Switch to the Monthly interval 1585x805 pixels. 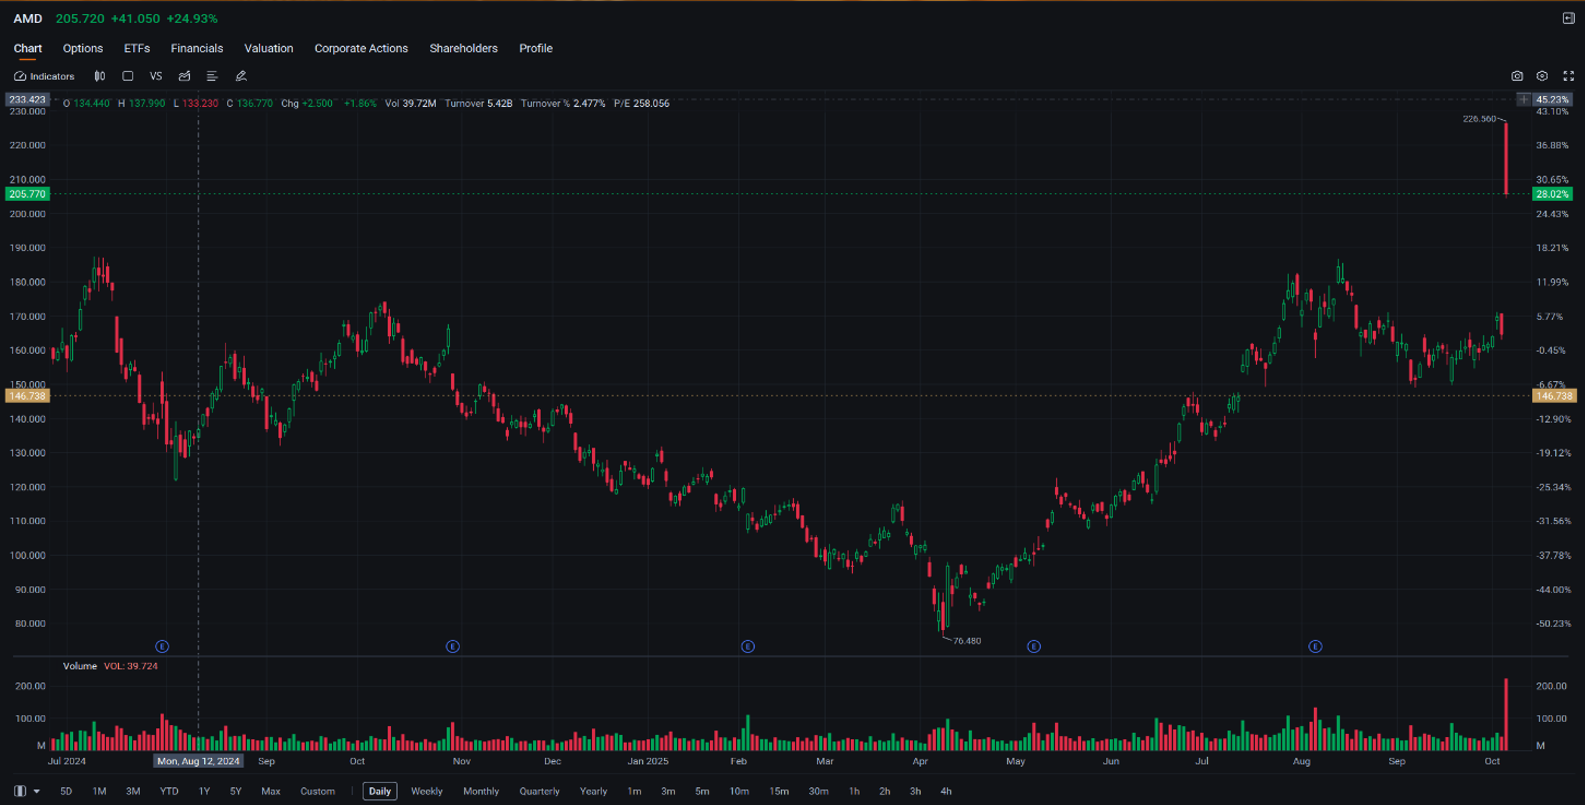click(x=481, y=791)
